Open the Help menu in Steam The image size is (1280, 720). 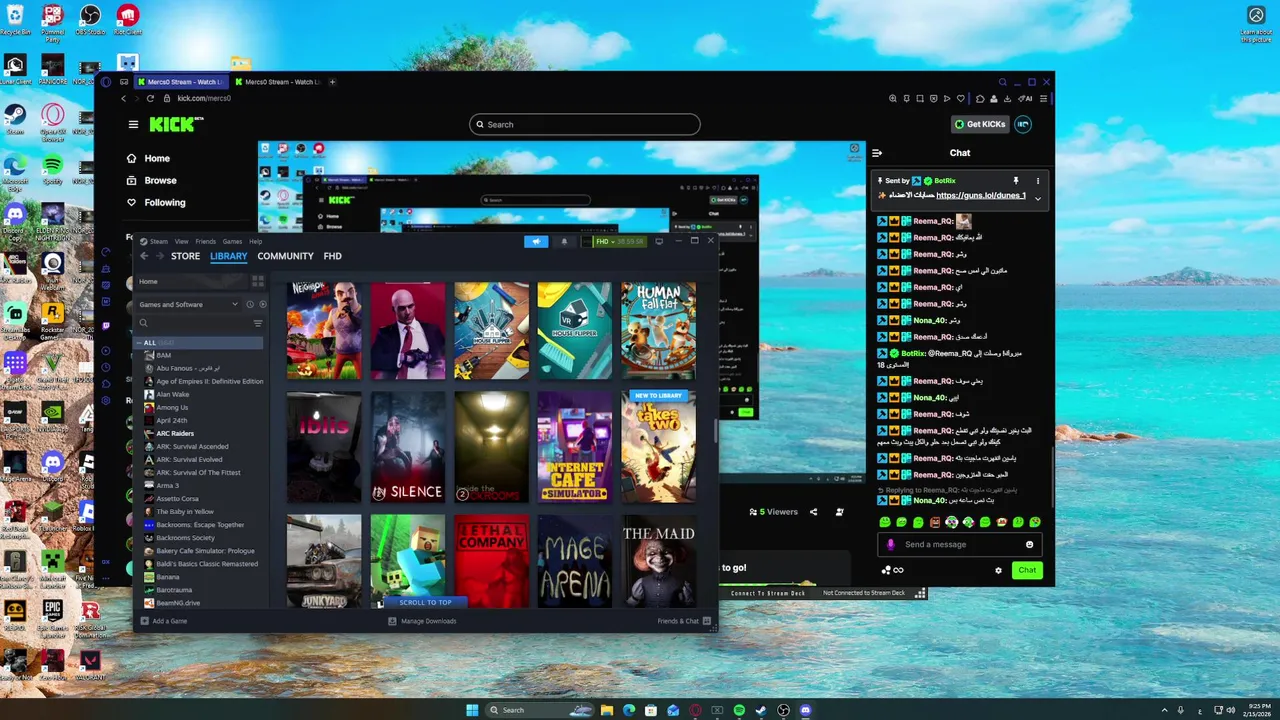click(256, 241)
